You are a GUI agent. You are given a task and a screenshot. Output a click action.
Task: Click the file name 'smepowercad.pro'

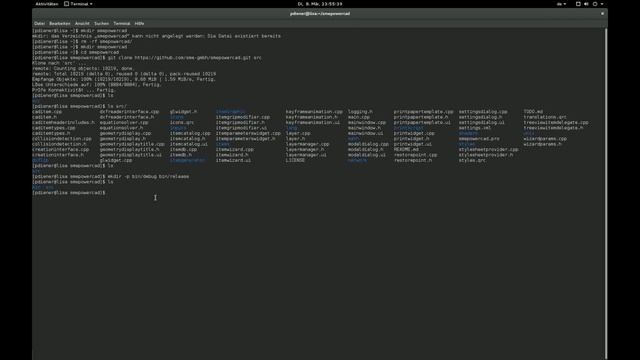coord(479,139)
